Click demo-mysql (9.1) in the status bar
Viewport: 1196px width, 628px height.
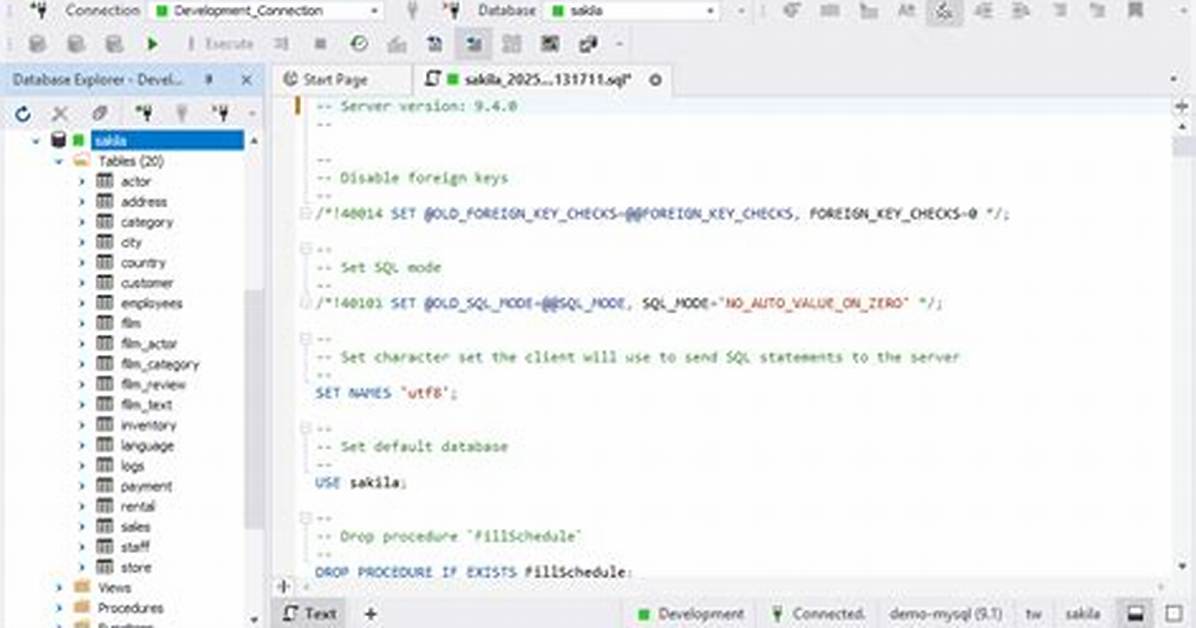coord(945,614)
